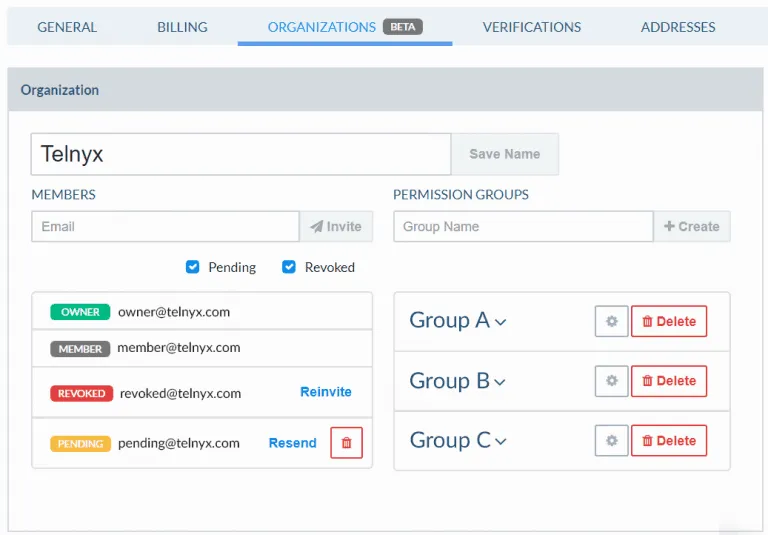Delete Group C permission group
The height and width of the screenshot is (535, 768).
coord(668,441)
